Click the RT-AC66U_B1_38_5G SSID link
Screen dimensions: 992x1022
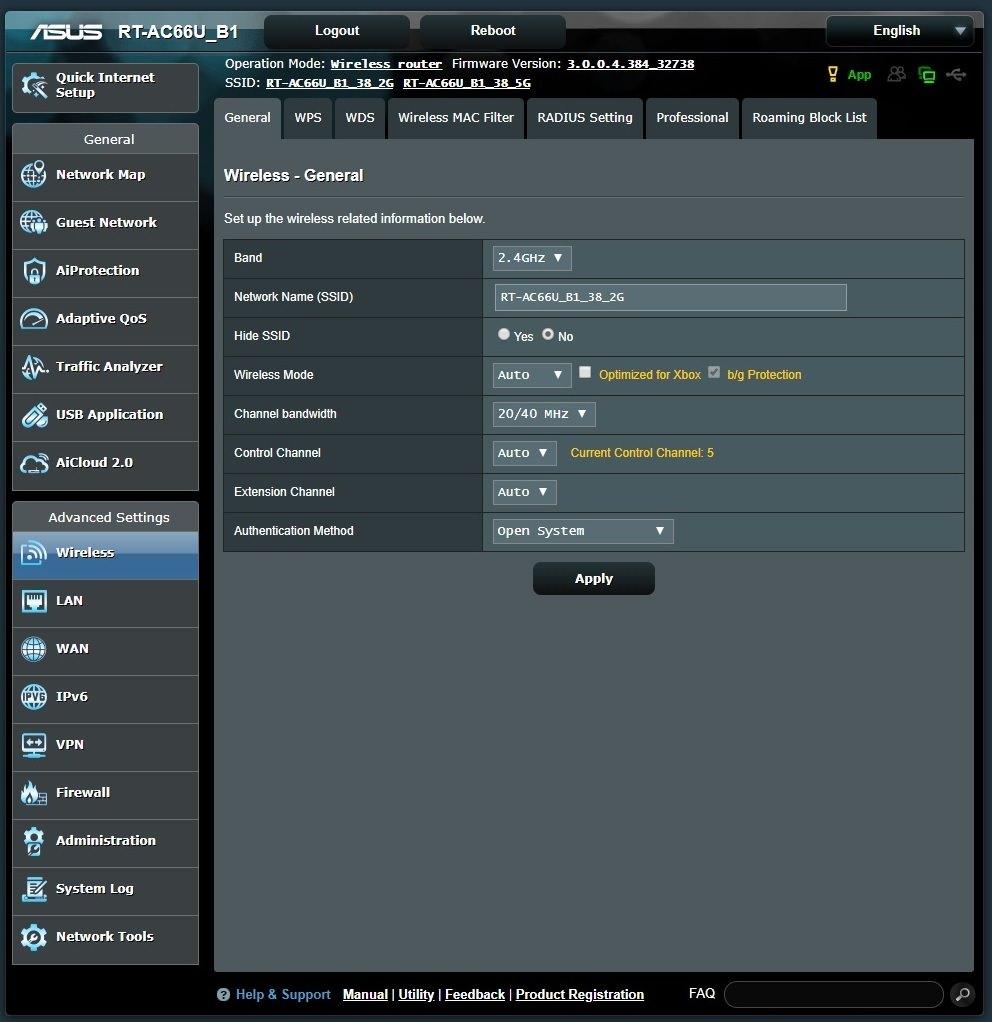click(467, 83)
